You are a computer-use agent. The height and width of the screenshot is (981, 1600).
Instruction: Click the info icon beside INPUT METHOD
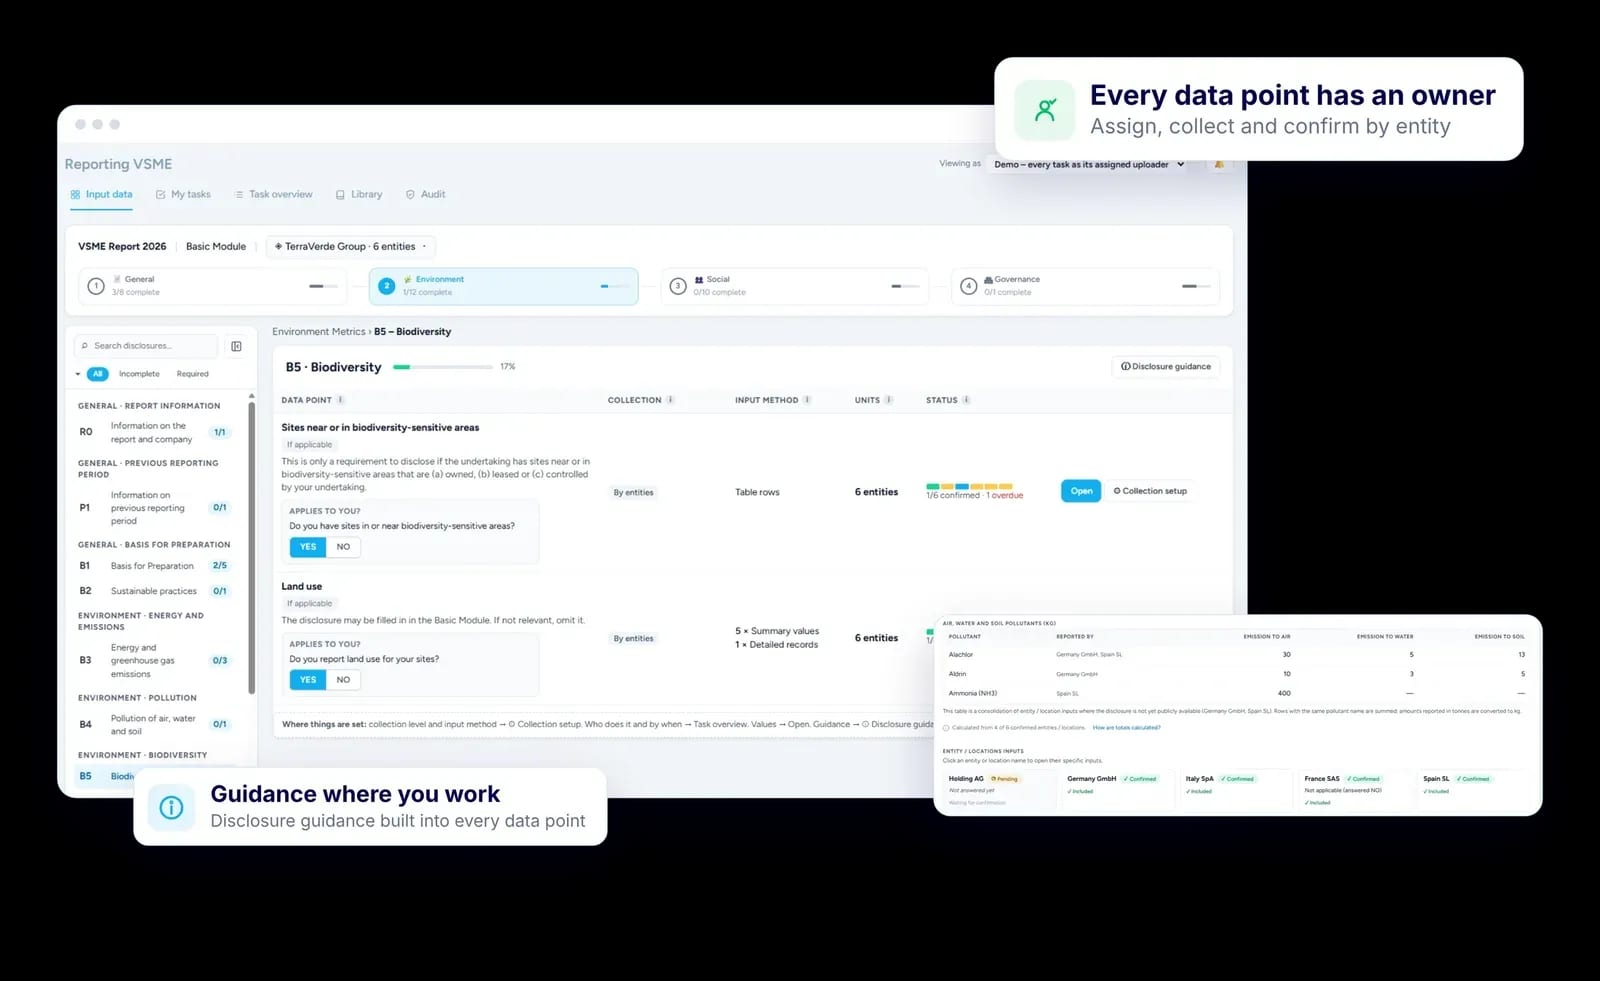point(807,400)
